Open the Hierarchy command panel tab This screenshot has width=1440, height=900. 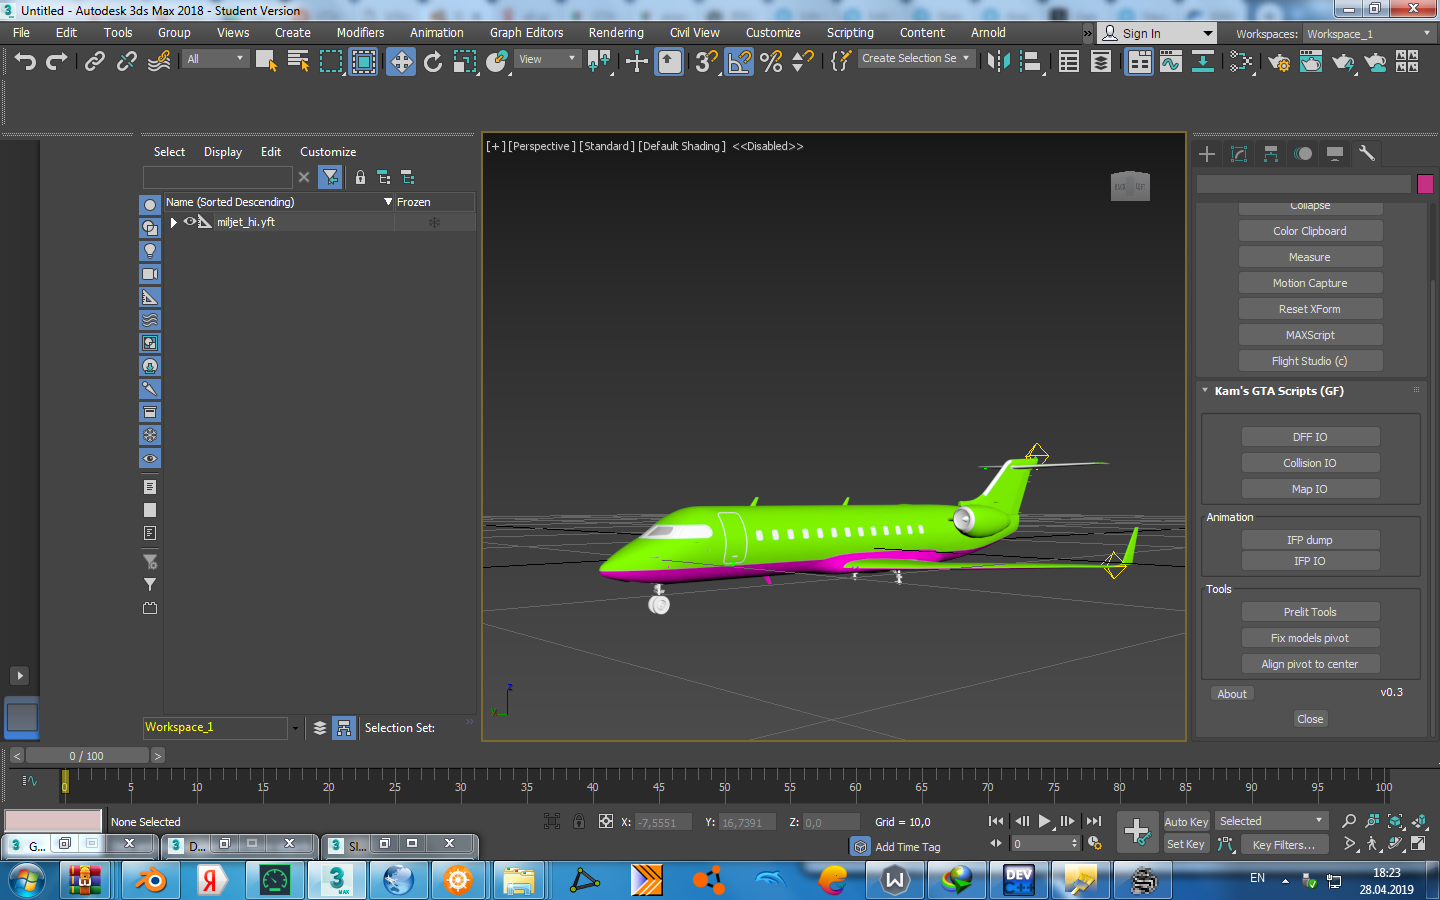point(1271,154)
